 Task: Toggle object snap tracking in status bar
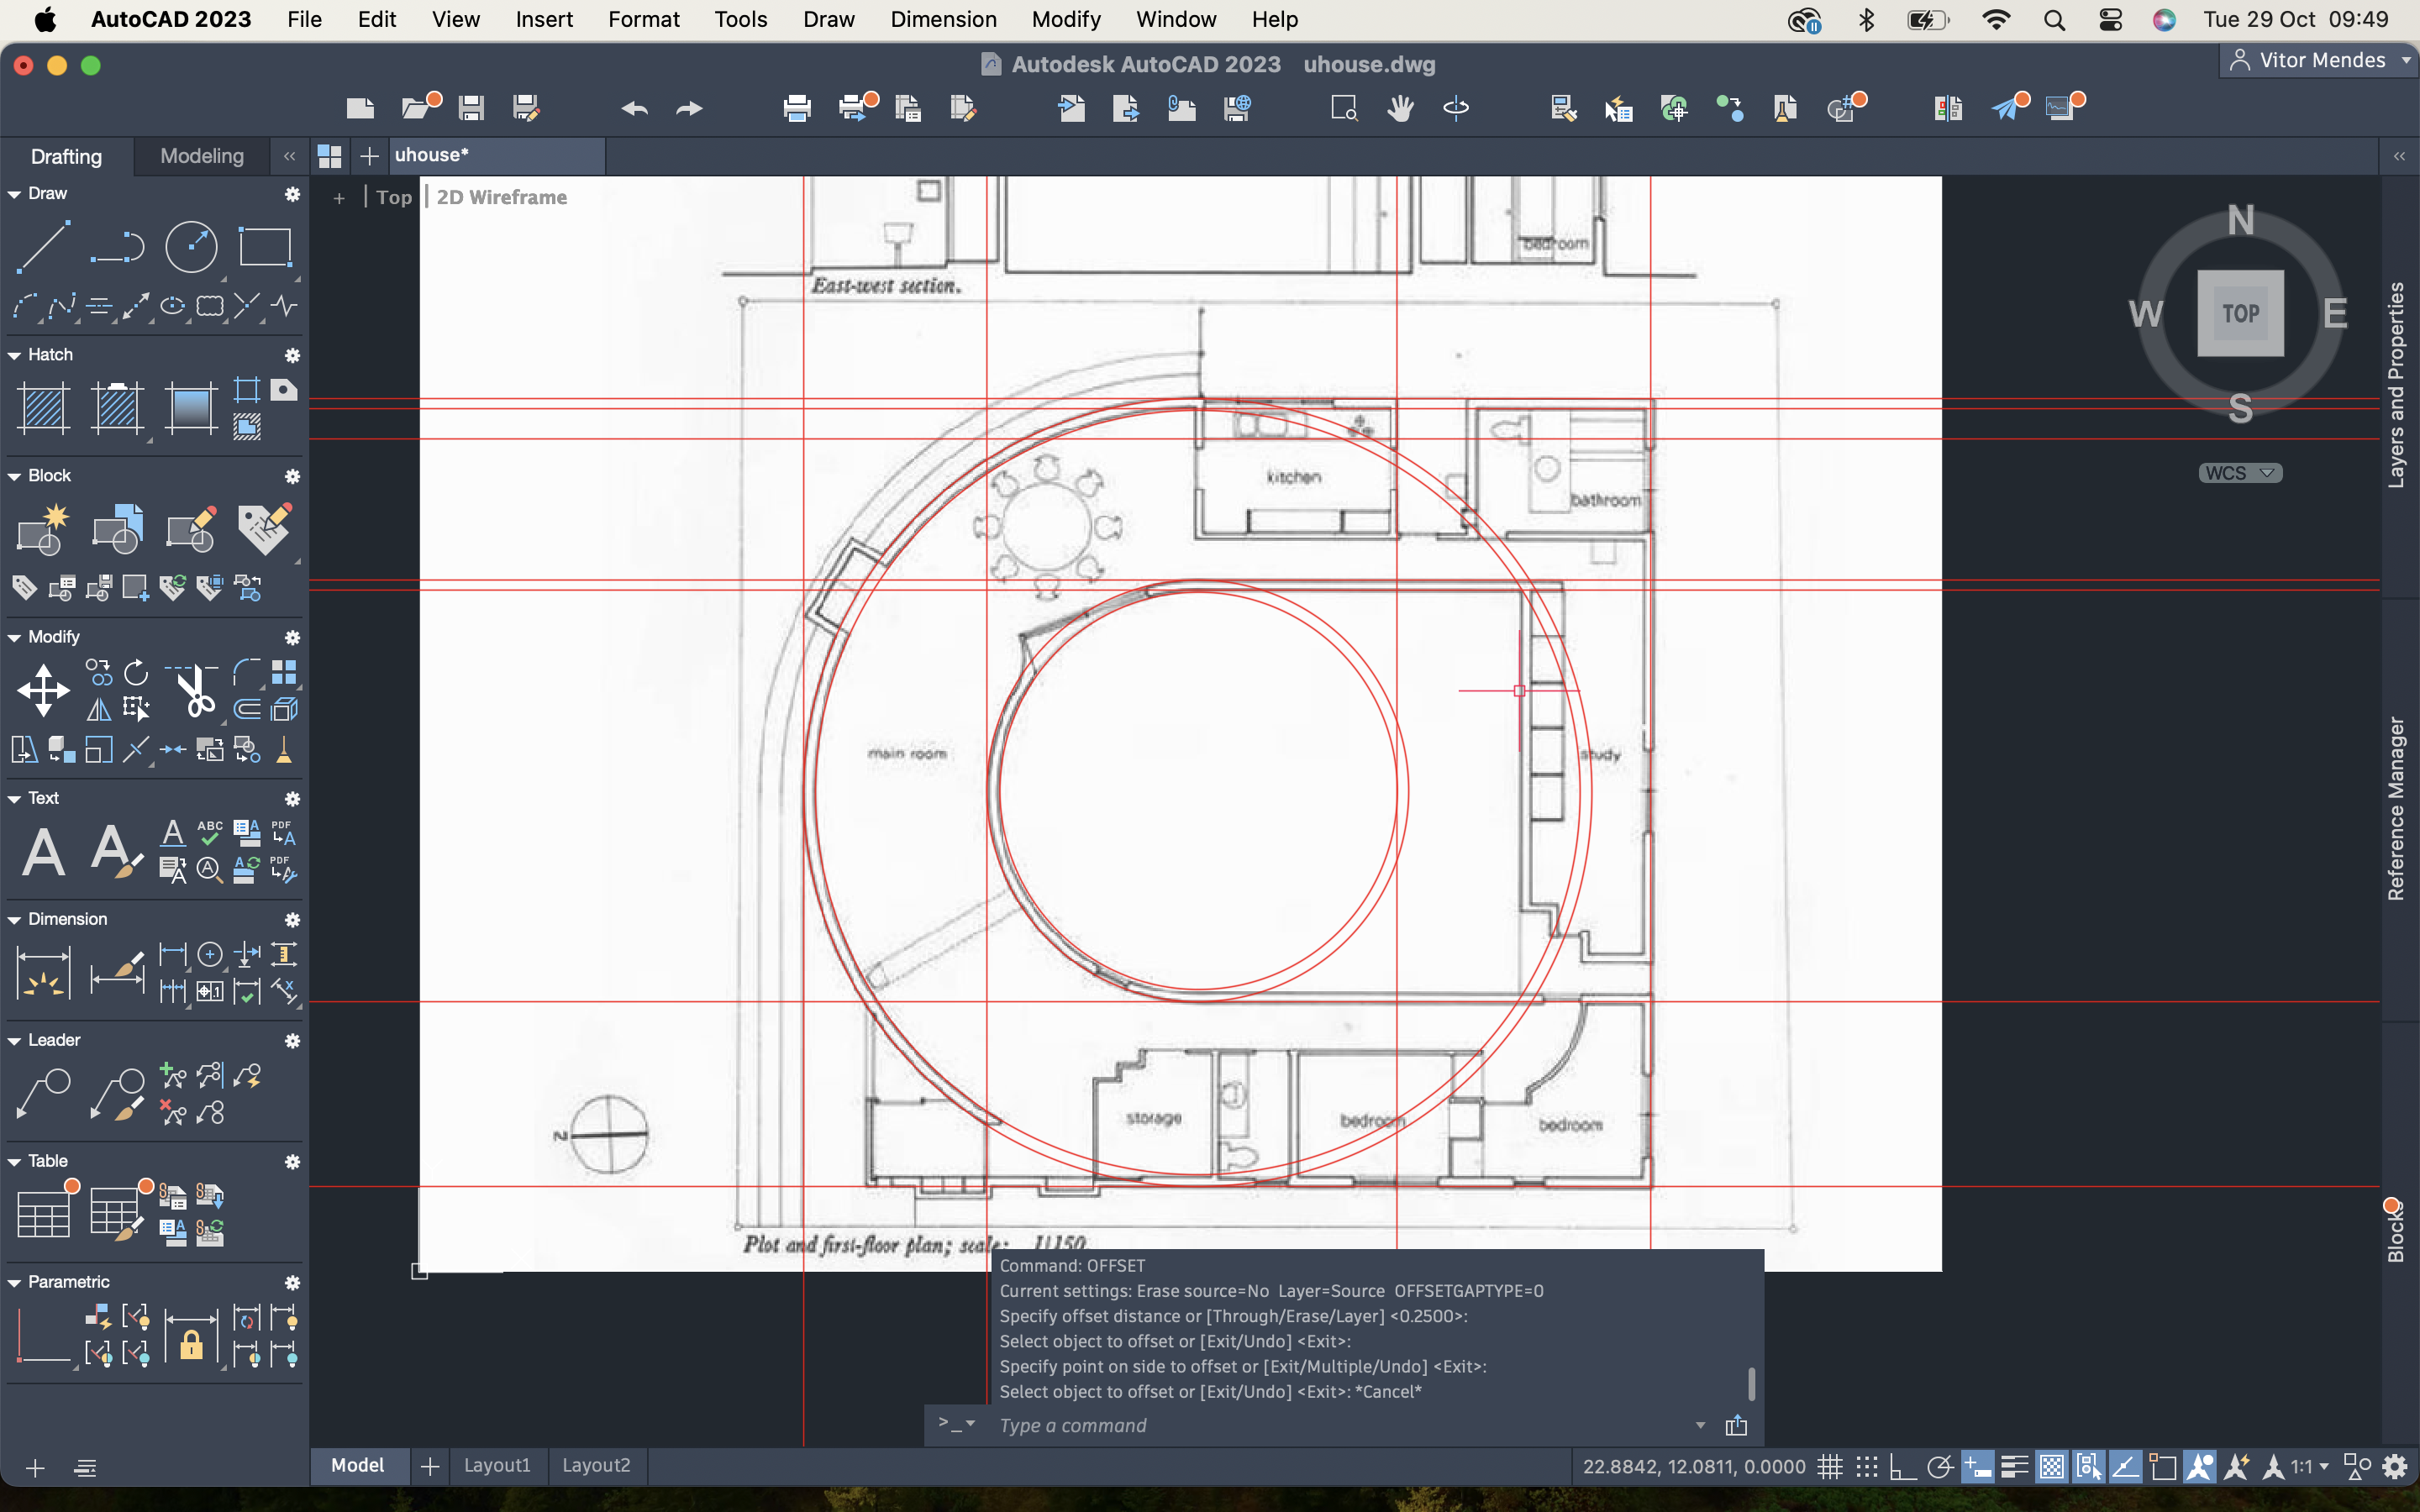coord(2125,1467)
